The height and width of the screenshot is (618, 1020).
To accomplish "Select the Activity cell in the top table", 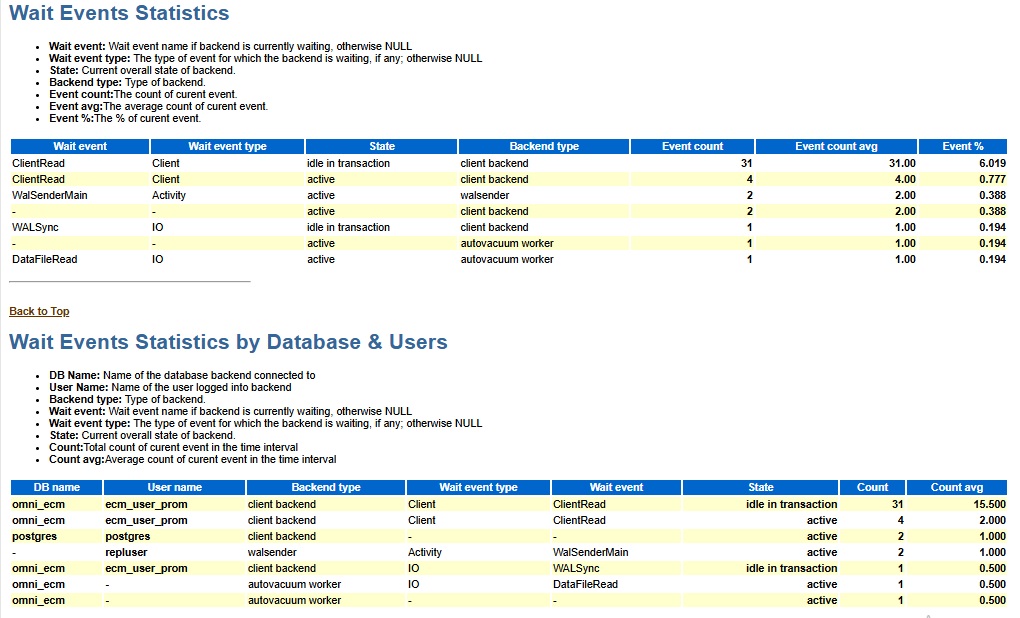I will click(169, 195).
